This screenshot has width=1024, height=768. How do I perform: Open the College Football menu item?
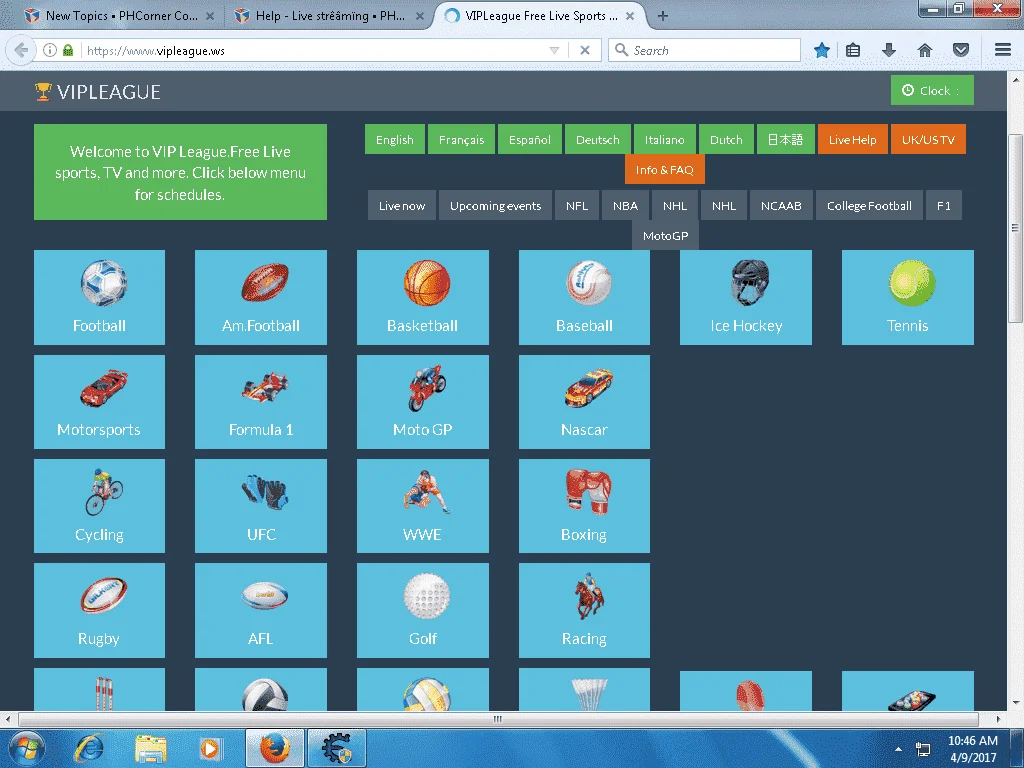click(869, 206)
